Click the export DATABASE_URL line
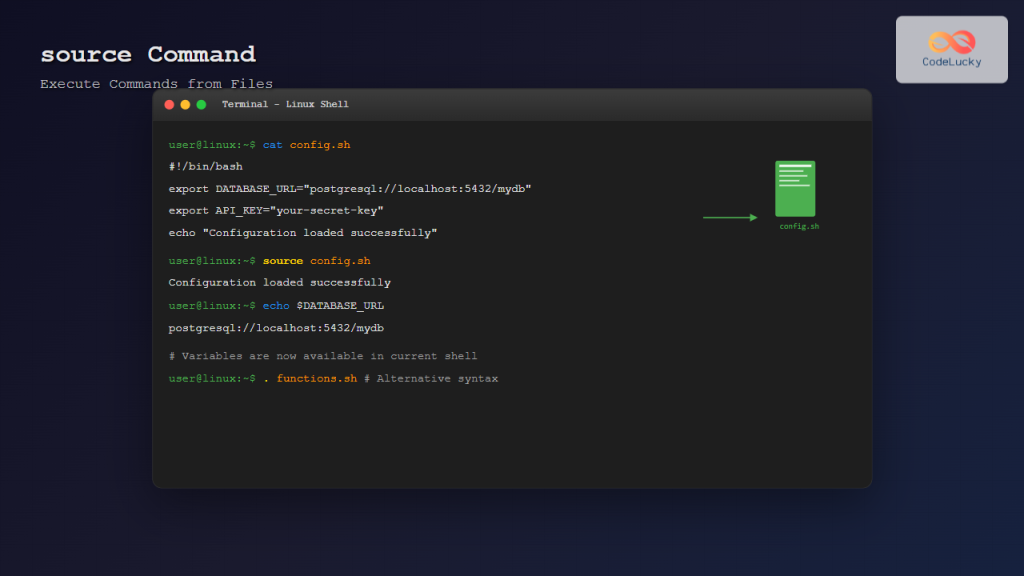The width and height of the screenshot is (1024, 576). tap(350, 189)
